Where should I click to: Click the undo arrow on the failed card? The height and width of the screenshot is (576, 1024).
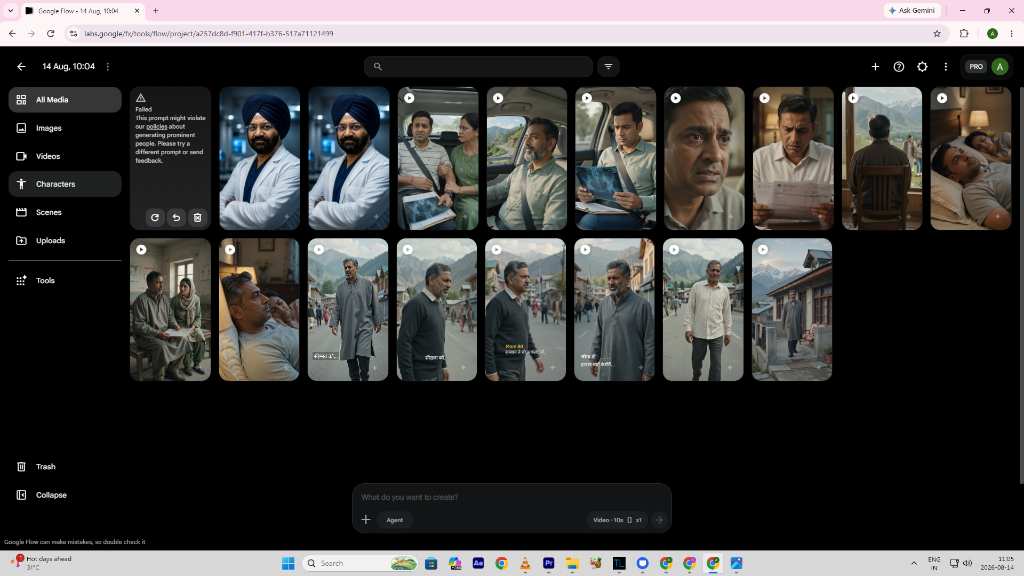point(176,217)
